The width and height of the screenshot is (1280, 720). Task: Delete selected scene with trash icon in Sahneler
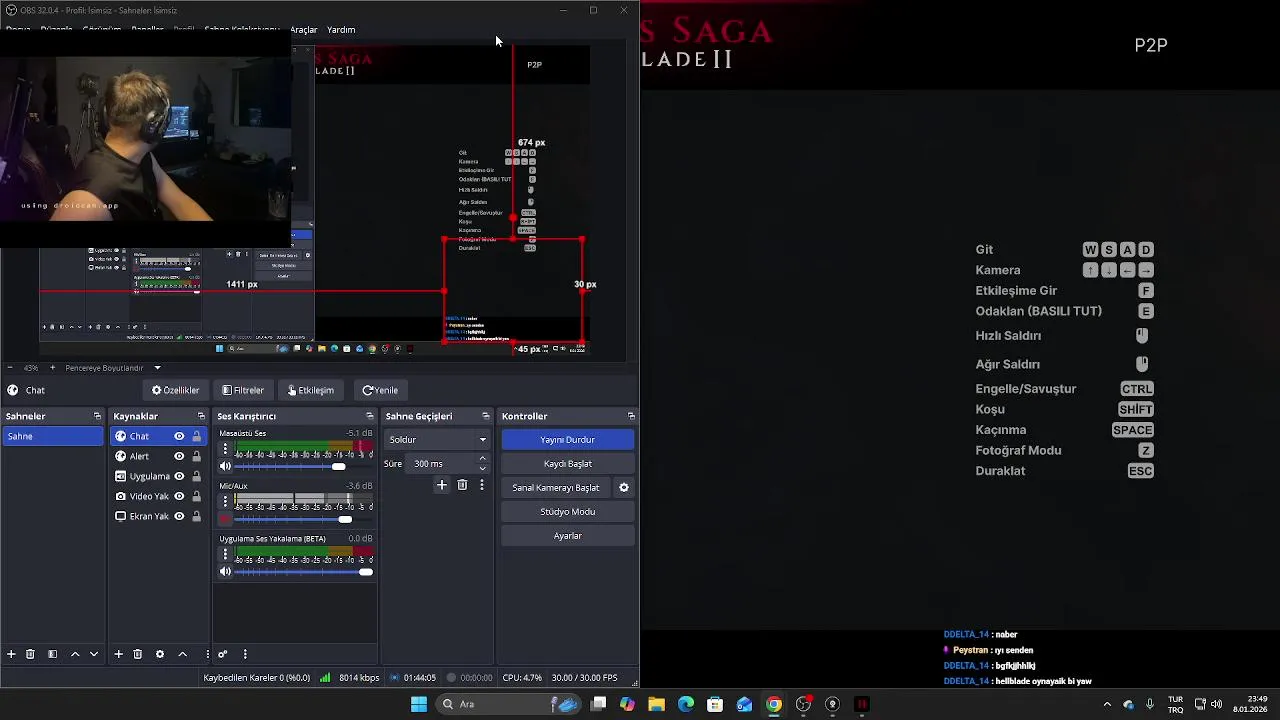pyautogui.click(x=30, y=654)
